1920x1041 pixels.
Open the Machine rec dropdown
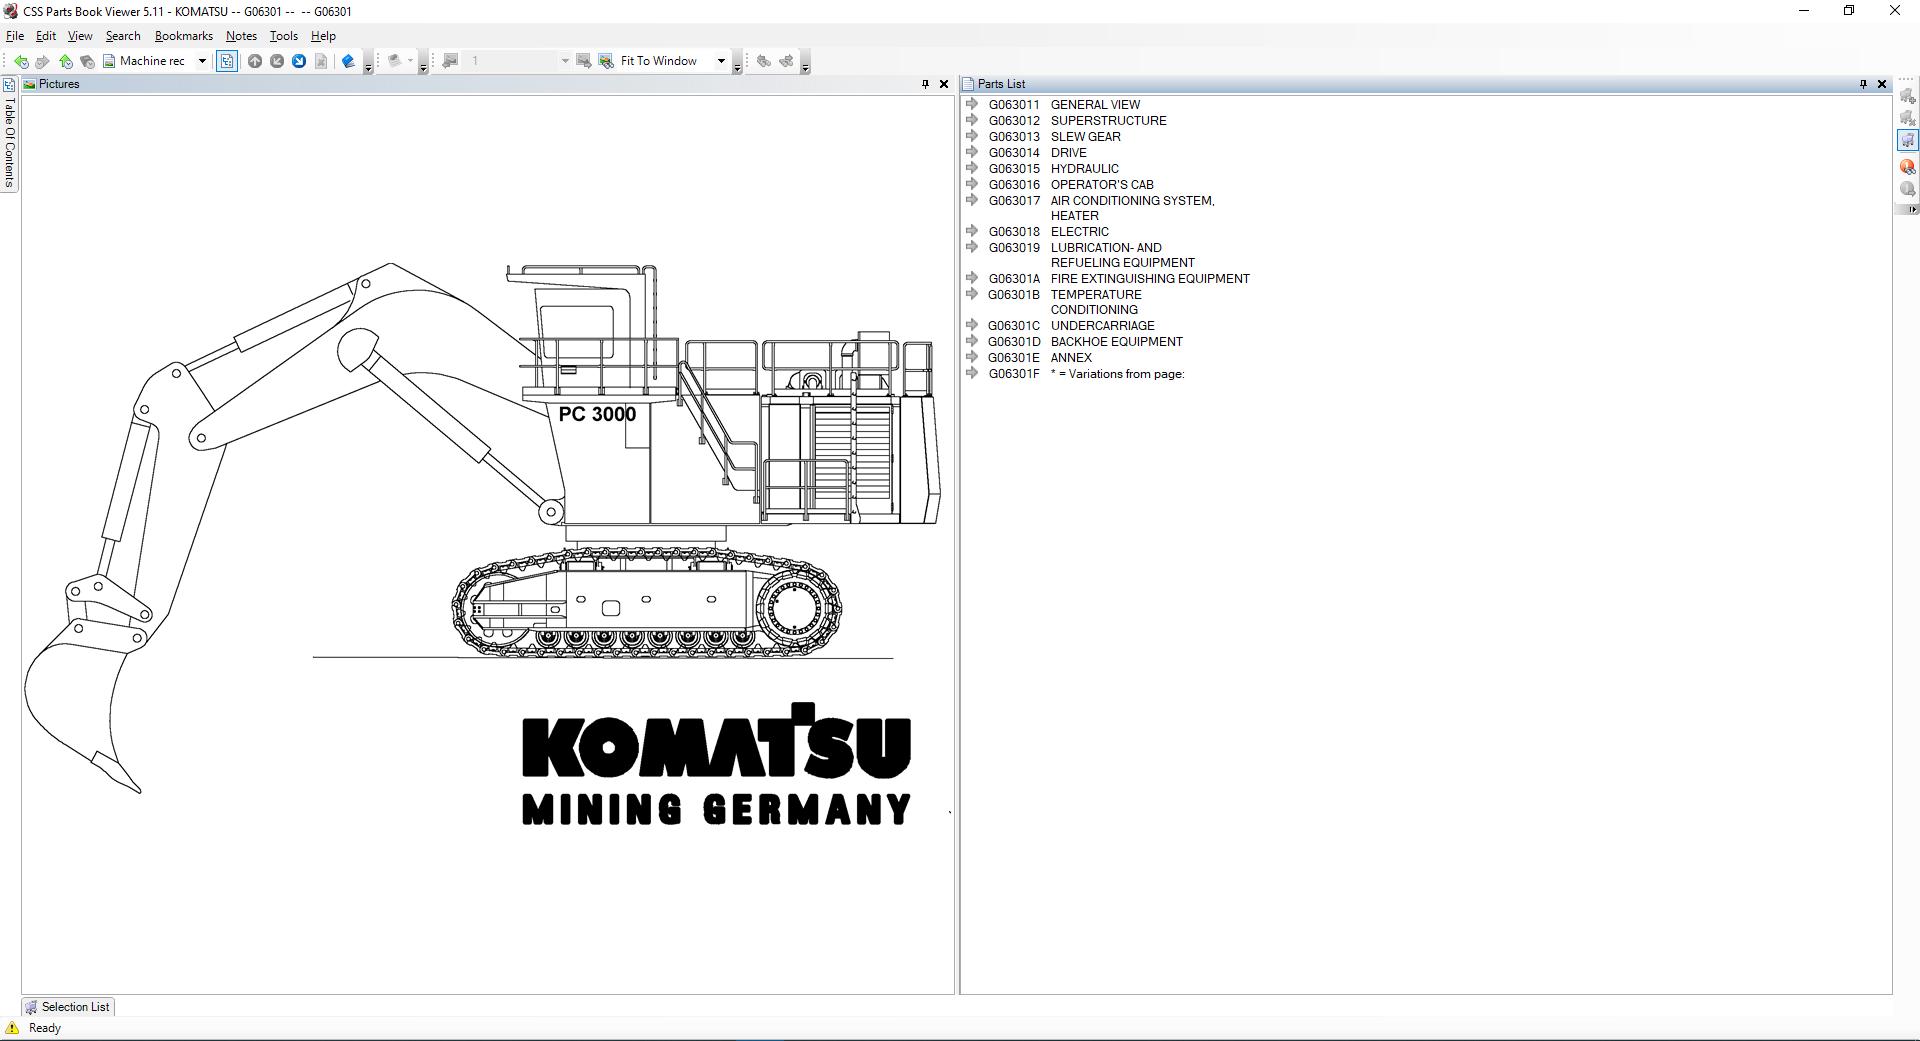[201, 61]
